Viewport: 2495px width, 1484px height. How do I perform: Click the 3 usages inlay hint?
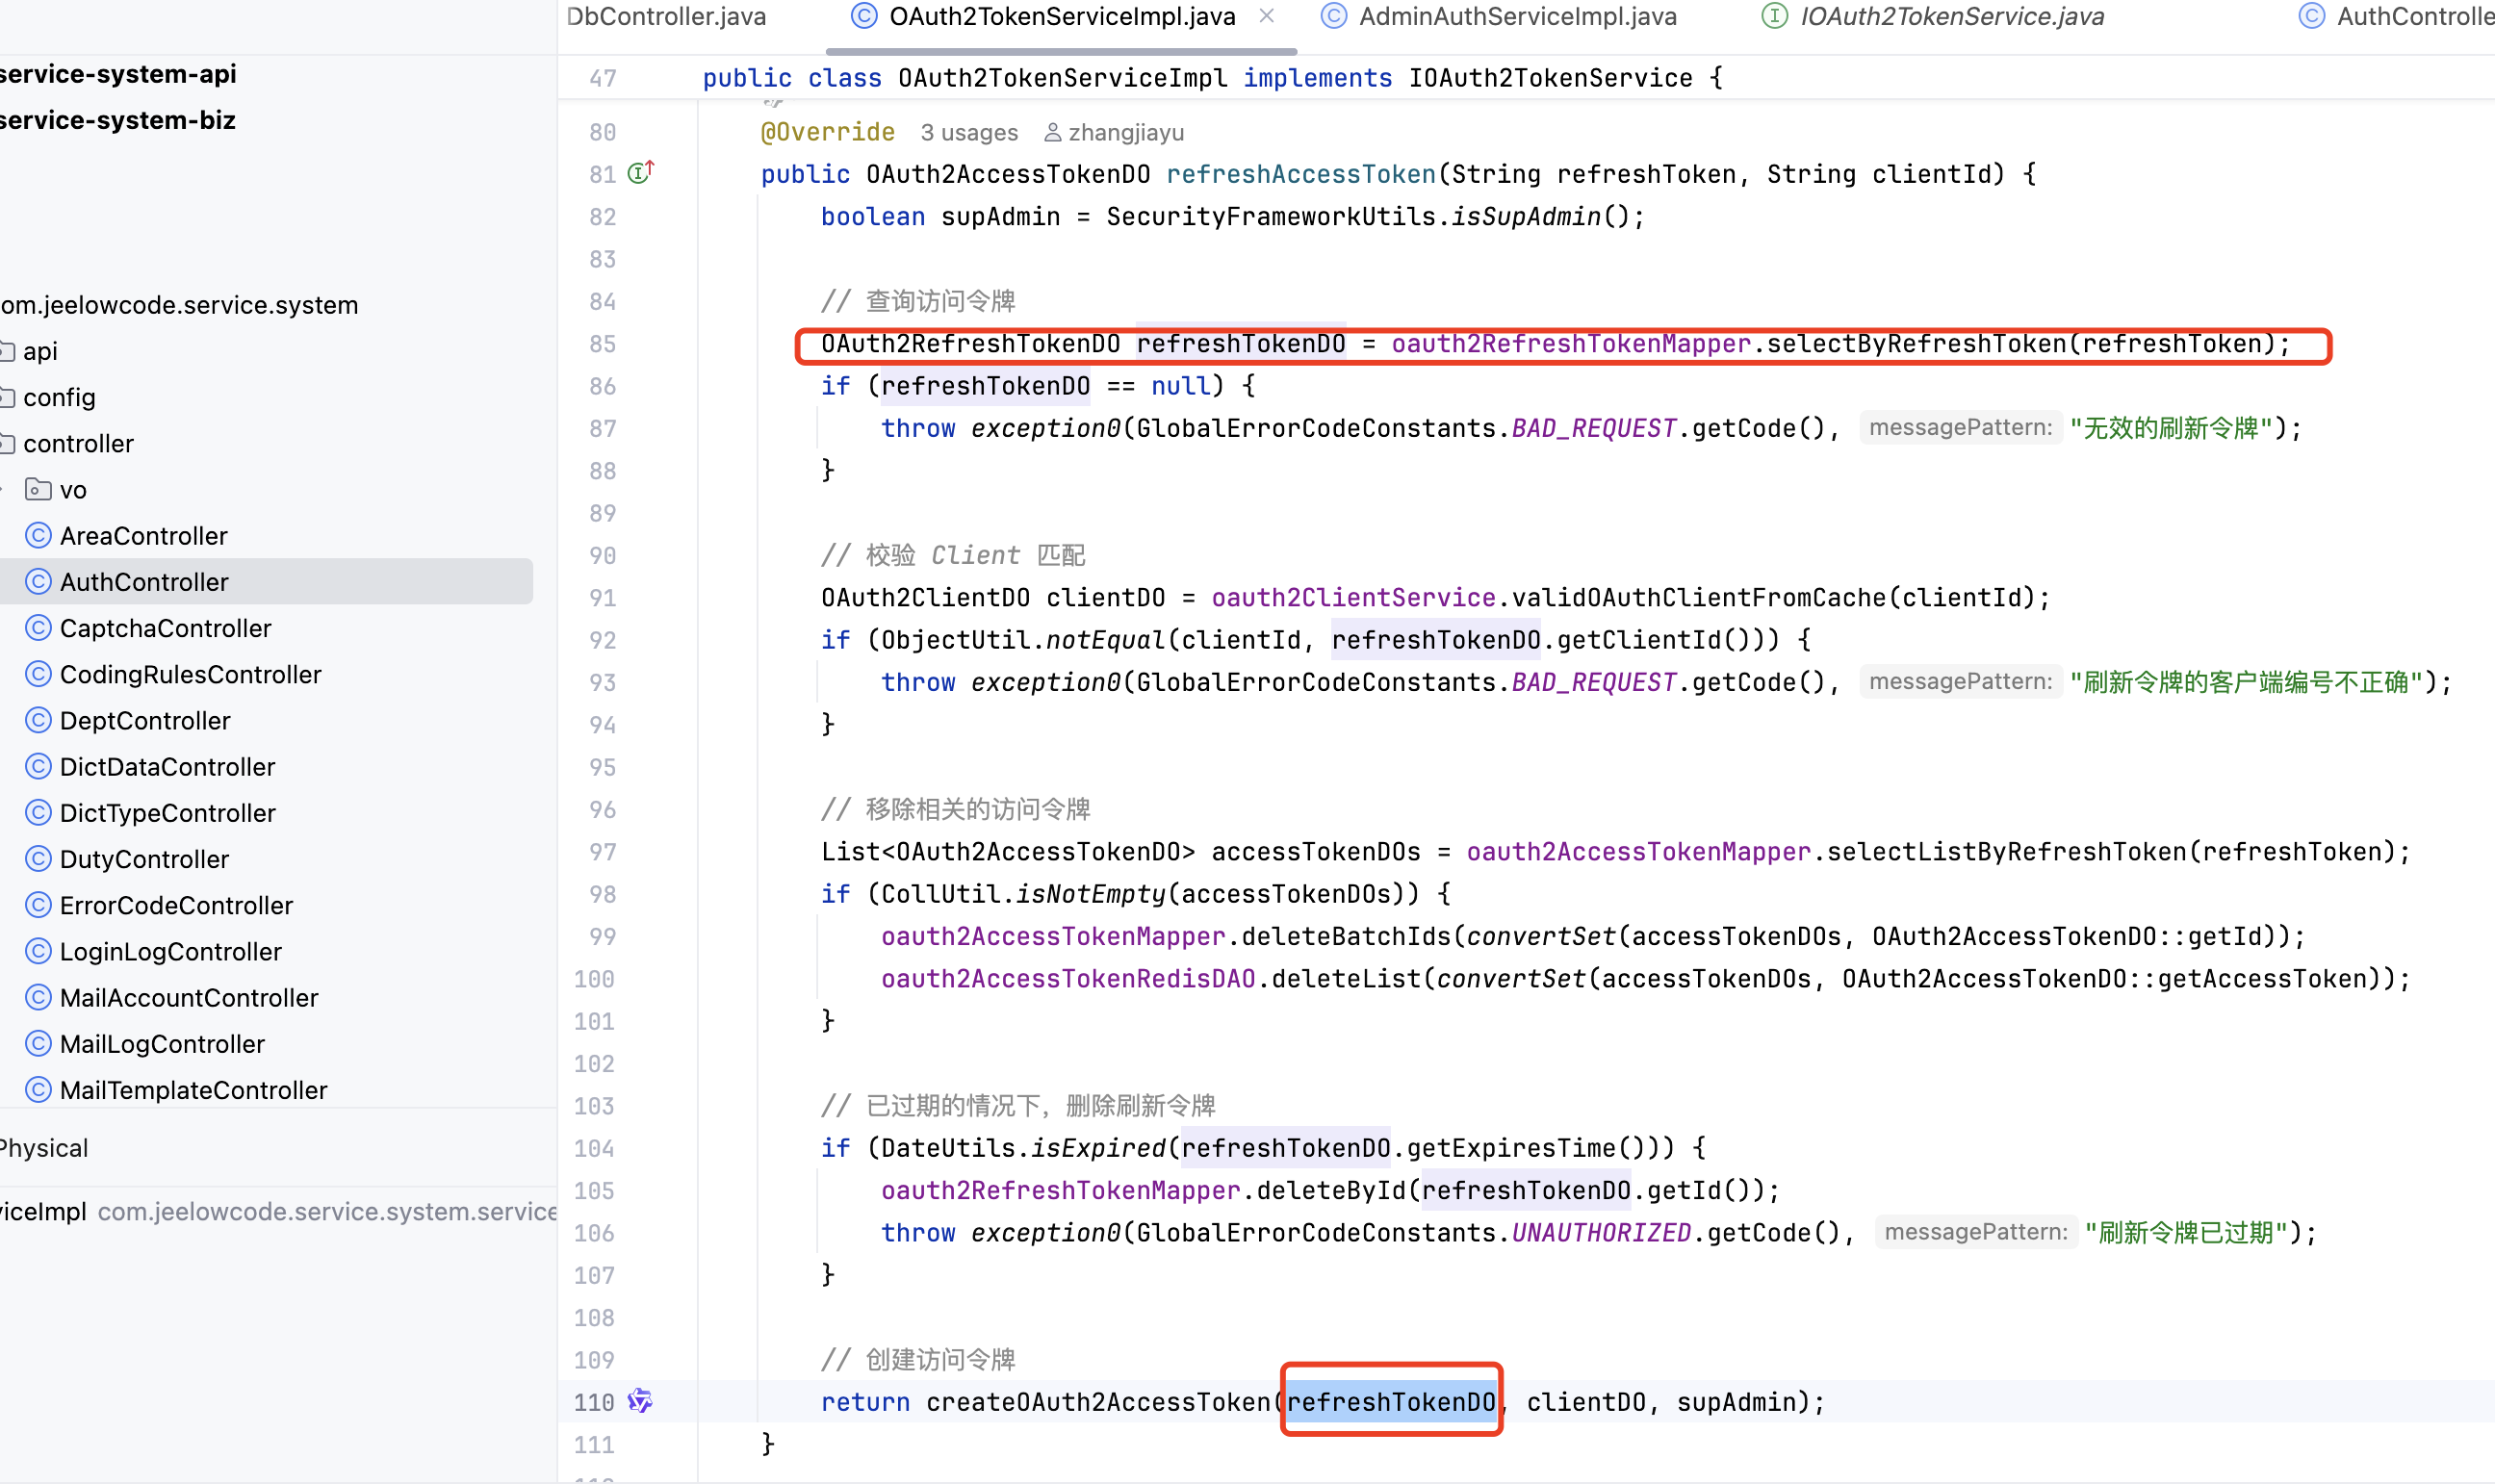968,132
